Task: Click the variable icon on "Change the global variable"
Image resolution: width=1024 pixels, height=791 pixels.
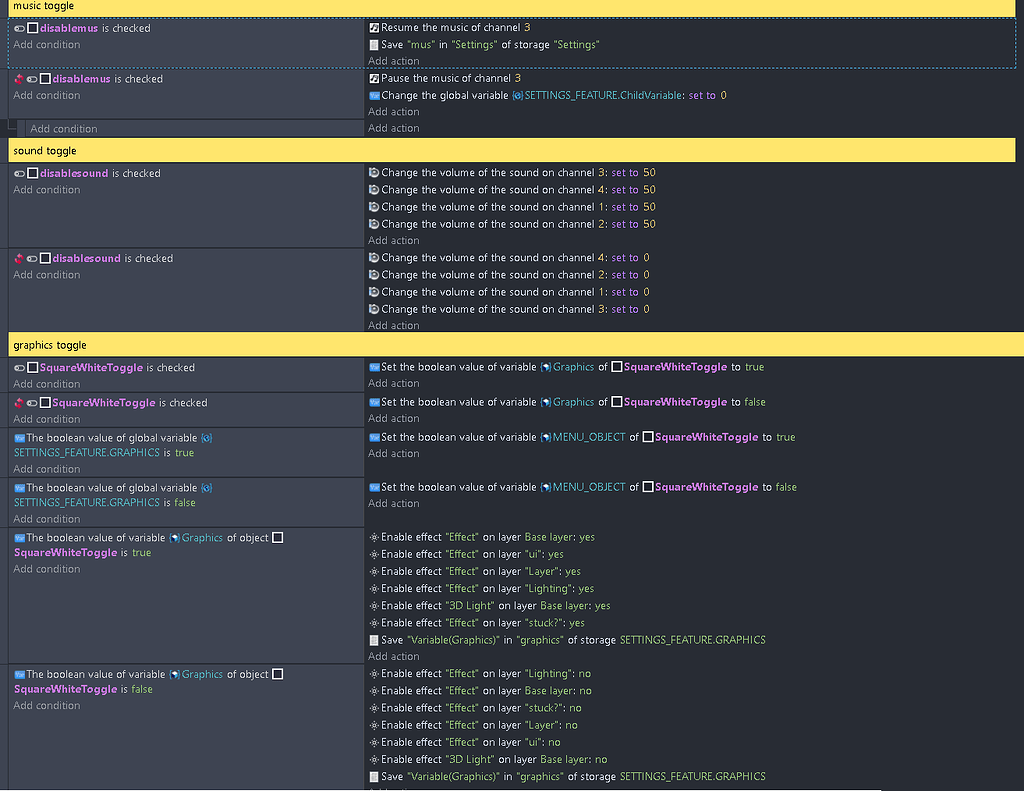Action: [x=374, y=96]
